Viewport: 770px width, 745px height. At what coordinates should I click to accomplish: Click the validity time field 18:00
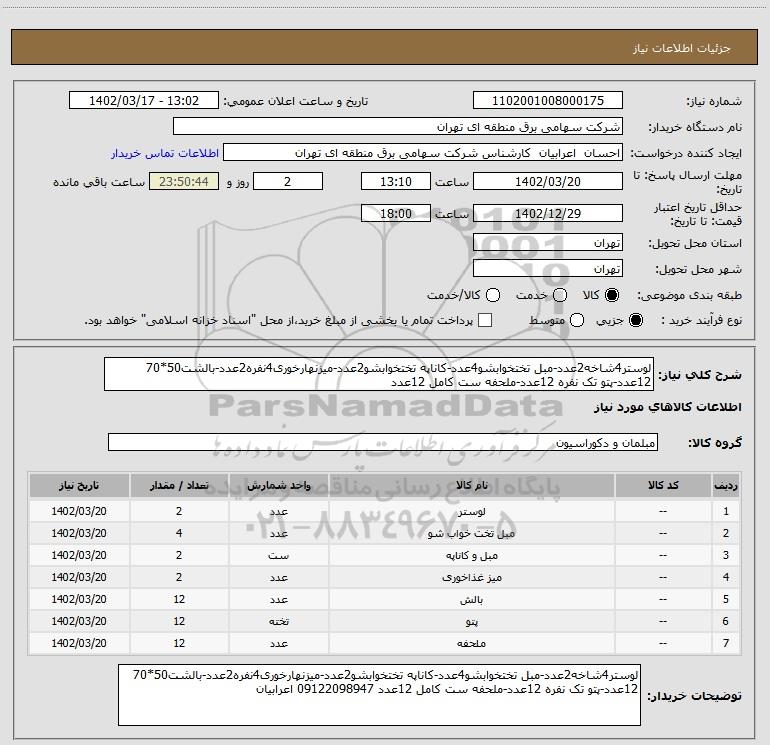396,214
